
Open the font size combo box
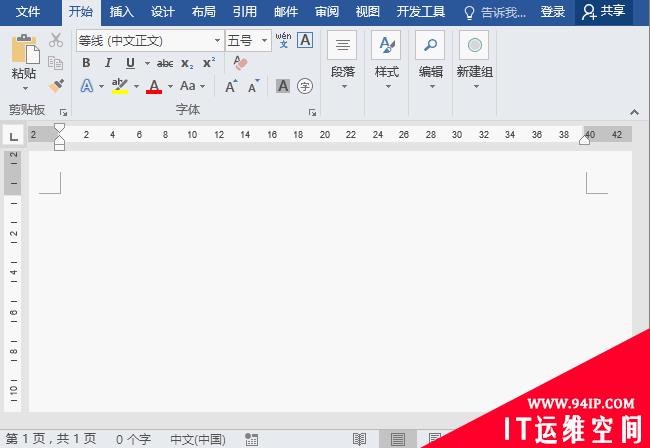pos(248,41)
